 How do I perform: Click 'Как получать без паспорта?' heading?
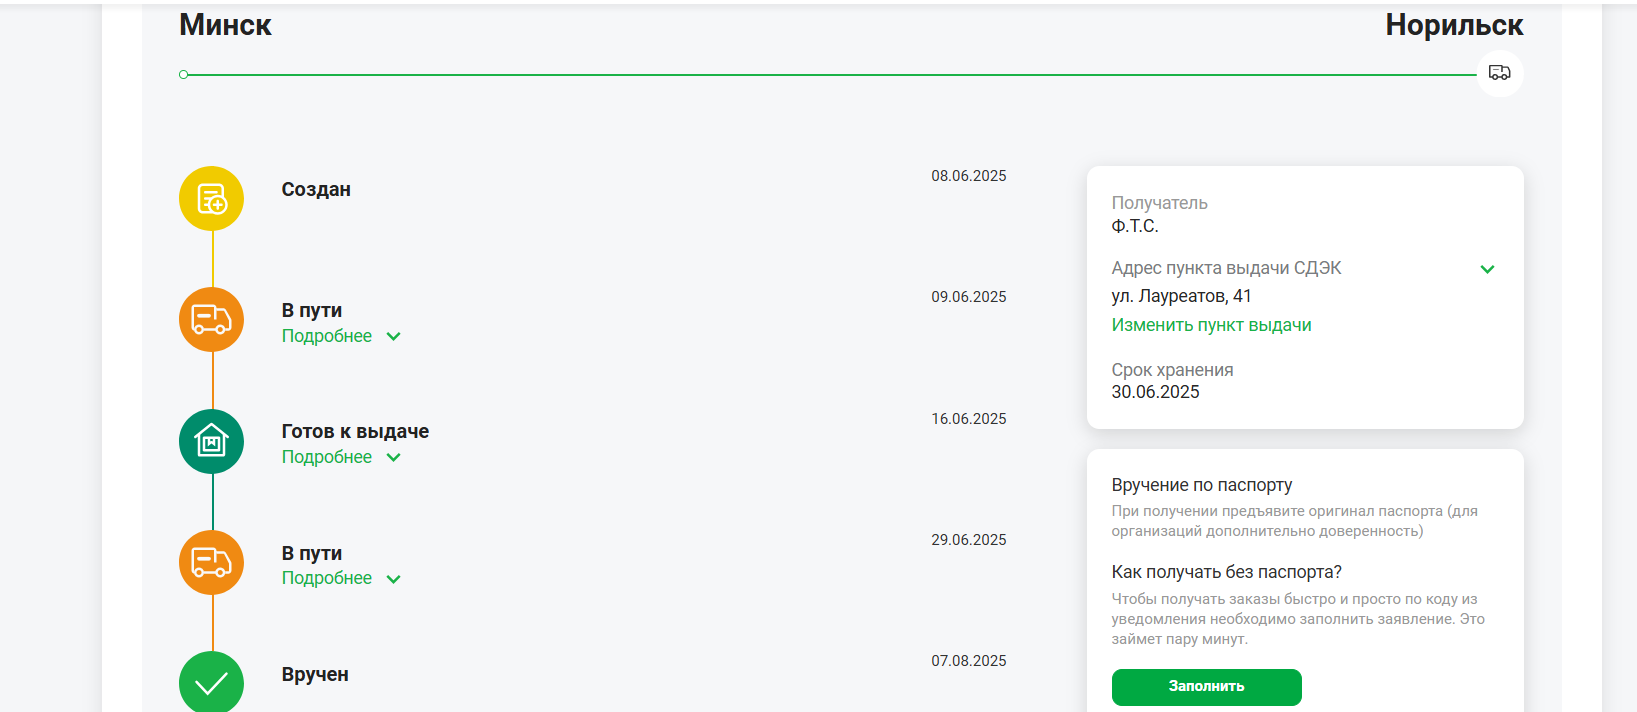coord(1226,572)
